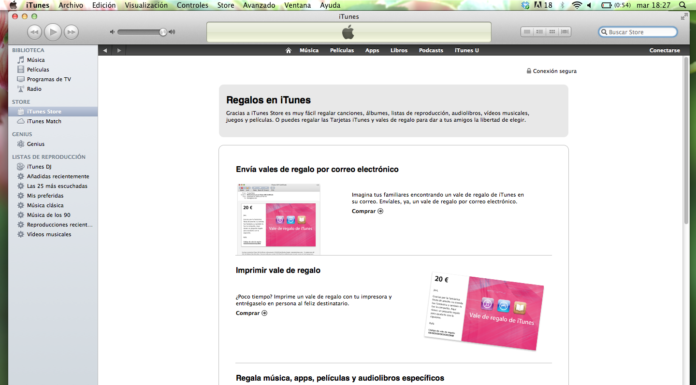This screenshot has height=385, width=696.
Task: Select Radio in the library sidebar
Action: (x=53, y=89)
